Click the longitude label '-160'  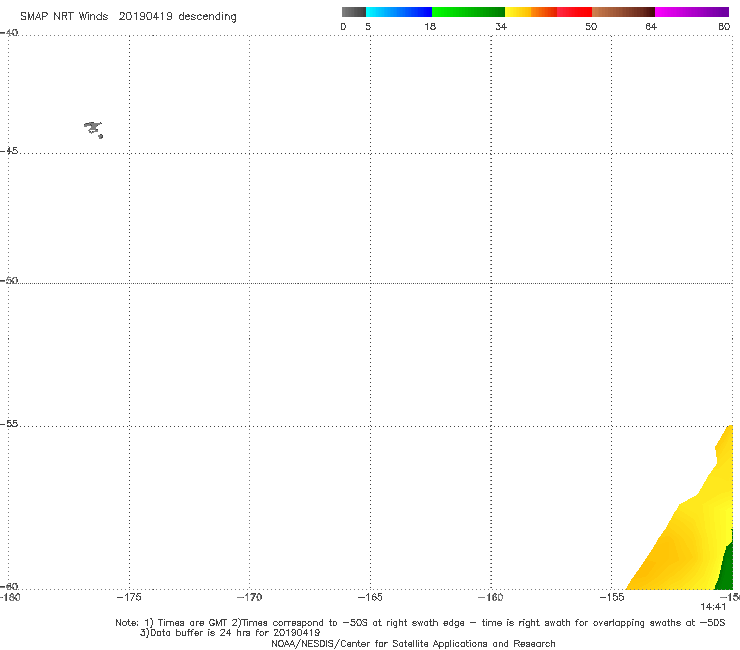click(x=491, y=598)
